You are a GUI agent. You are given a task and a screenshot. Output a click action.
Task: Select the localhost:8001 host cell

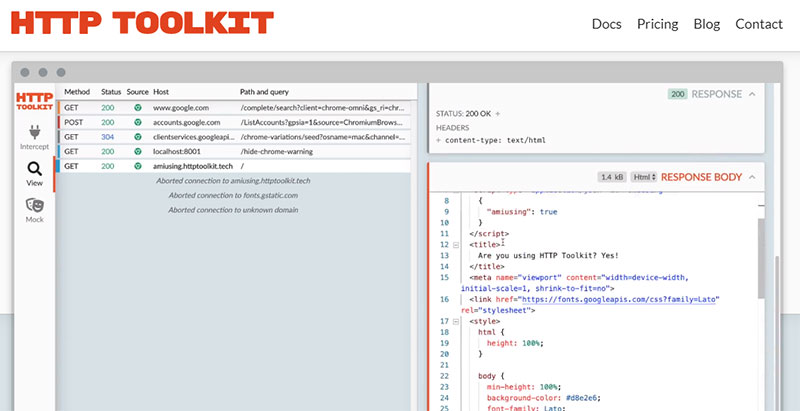pyautogui.click(x=177, y=151)
